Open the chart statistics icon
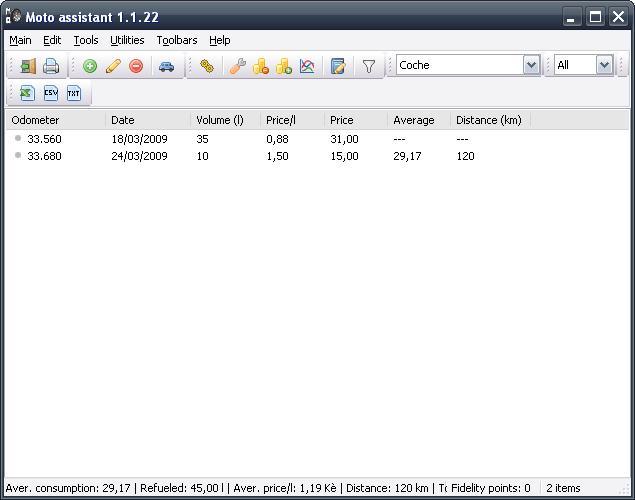The width and height of the screenshot is (635, 500). point(307,66)
